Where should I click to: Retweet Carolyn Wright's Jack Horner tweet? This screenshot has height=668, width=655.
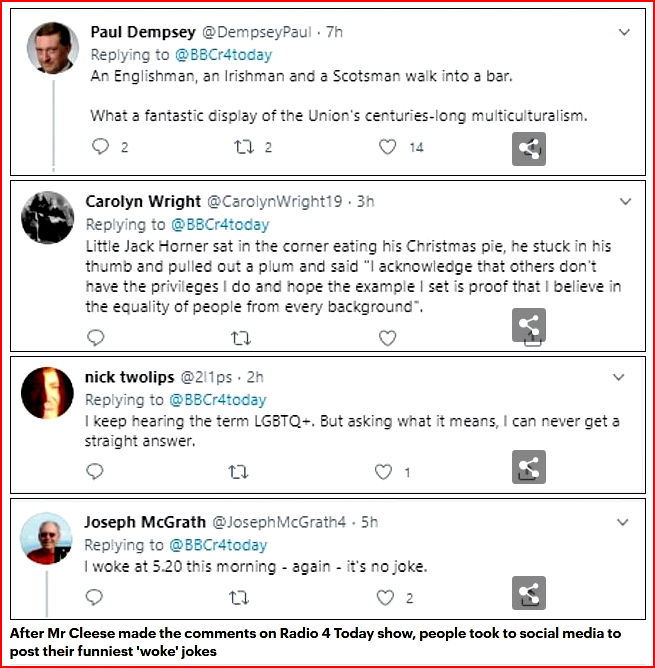pyautogui.click(x=241, y=338)
